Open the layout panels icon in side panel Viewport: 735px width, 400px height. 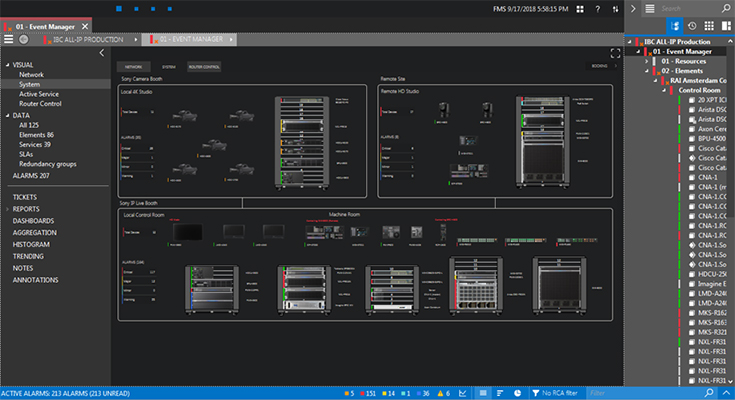click(x=725, y=25)
